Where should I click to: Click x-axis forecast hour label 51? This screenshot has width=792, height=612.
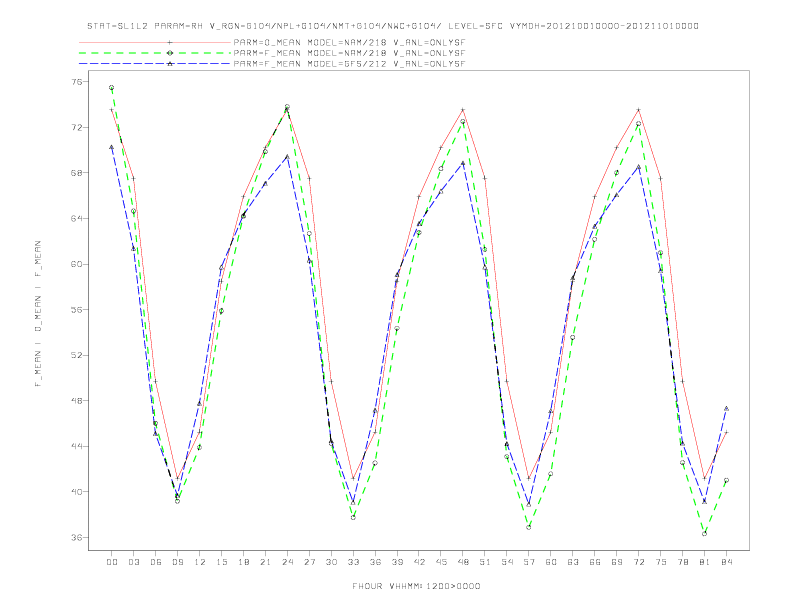click(x=485, y=562)
